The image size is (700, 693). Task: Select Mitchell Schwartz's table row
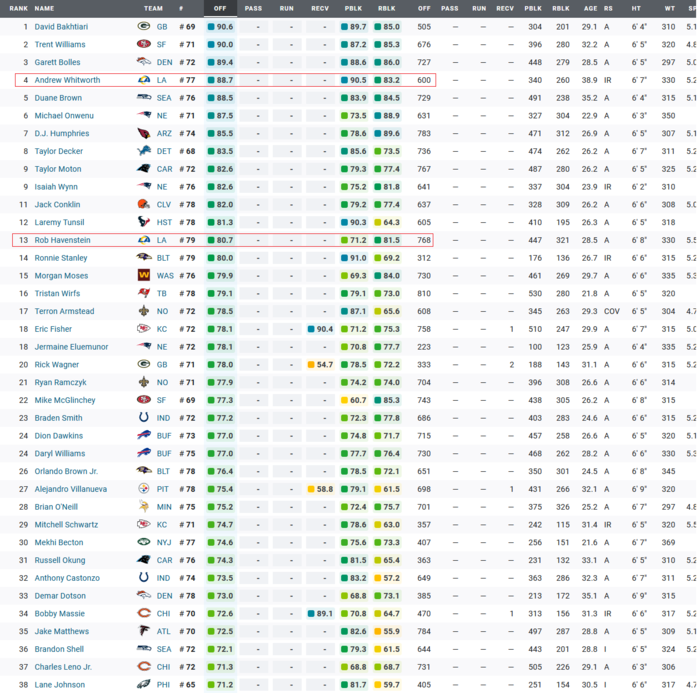tap(350, 524)
